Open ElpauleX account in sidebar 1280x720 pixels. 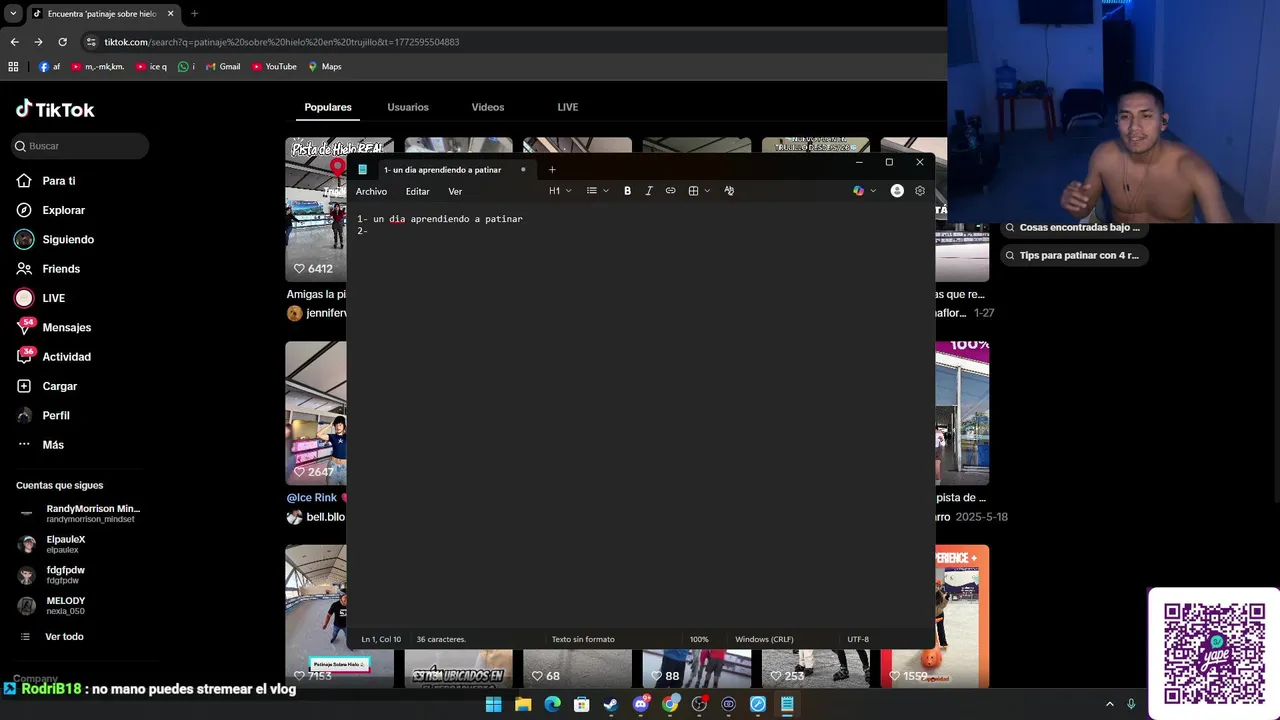pyautogui.click(x=66, y=544)
